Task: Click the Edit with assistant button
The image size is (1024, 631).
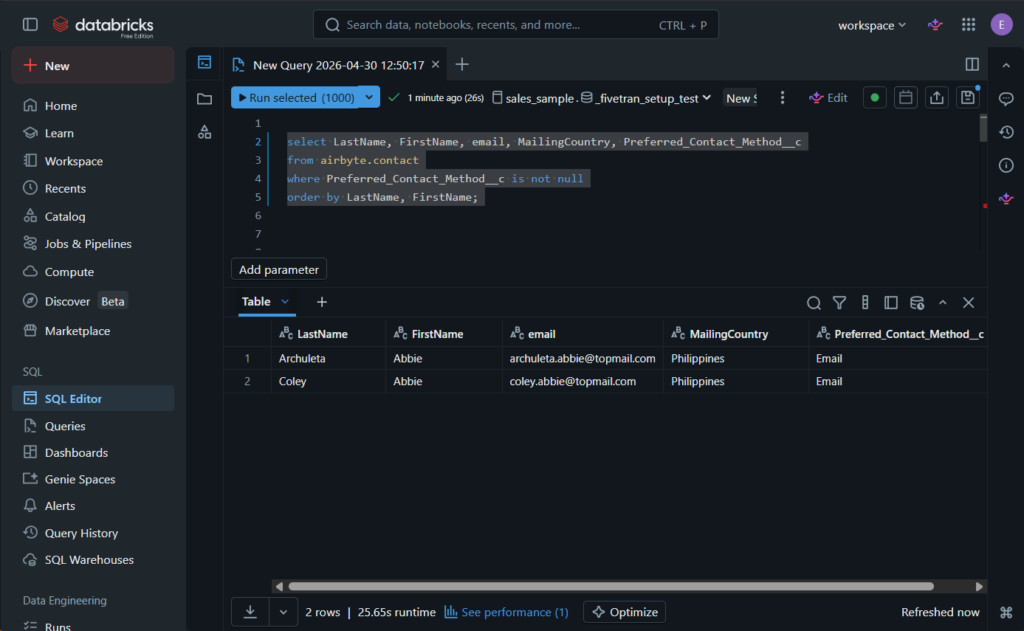Action: coord(828,98)
